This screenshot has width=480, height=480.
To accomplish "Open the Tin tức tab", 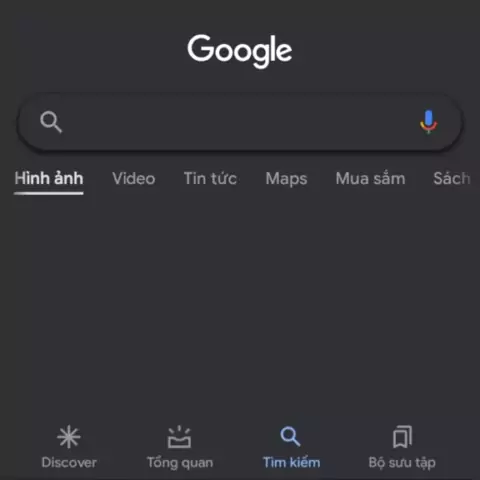I will click(x=210, y=178).
